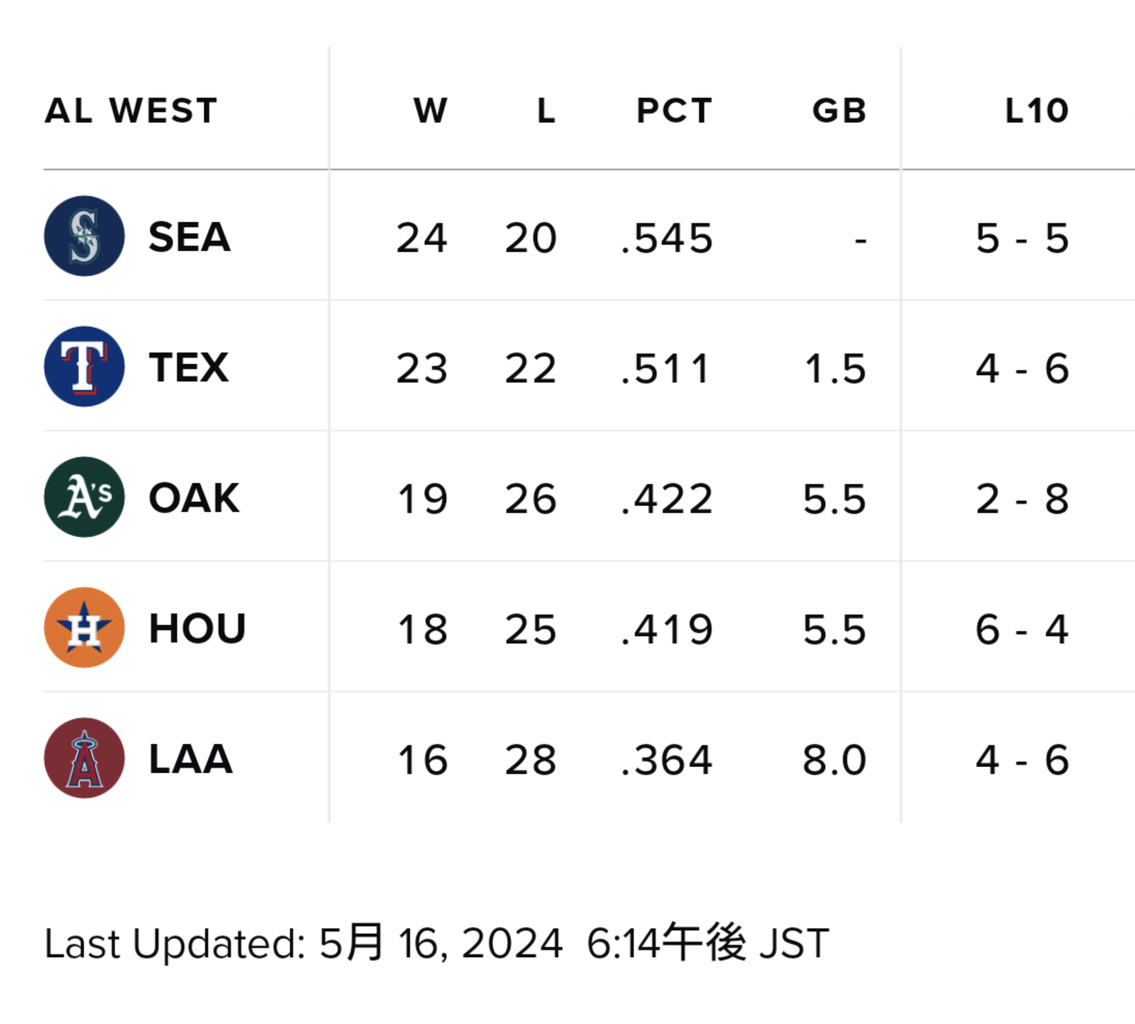The height and width of the screenshot is (1024, 1135).
Task: Sort by the GB column header
Action: coord(839,111)
